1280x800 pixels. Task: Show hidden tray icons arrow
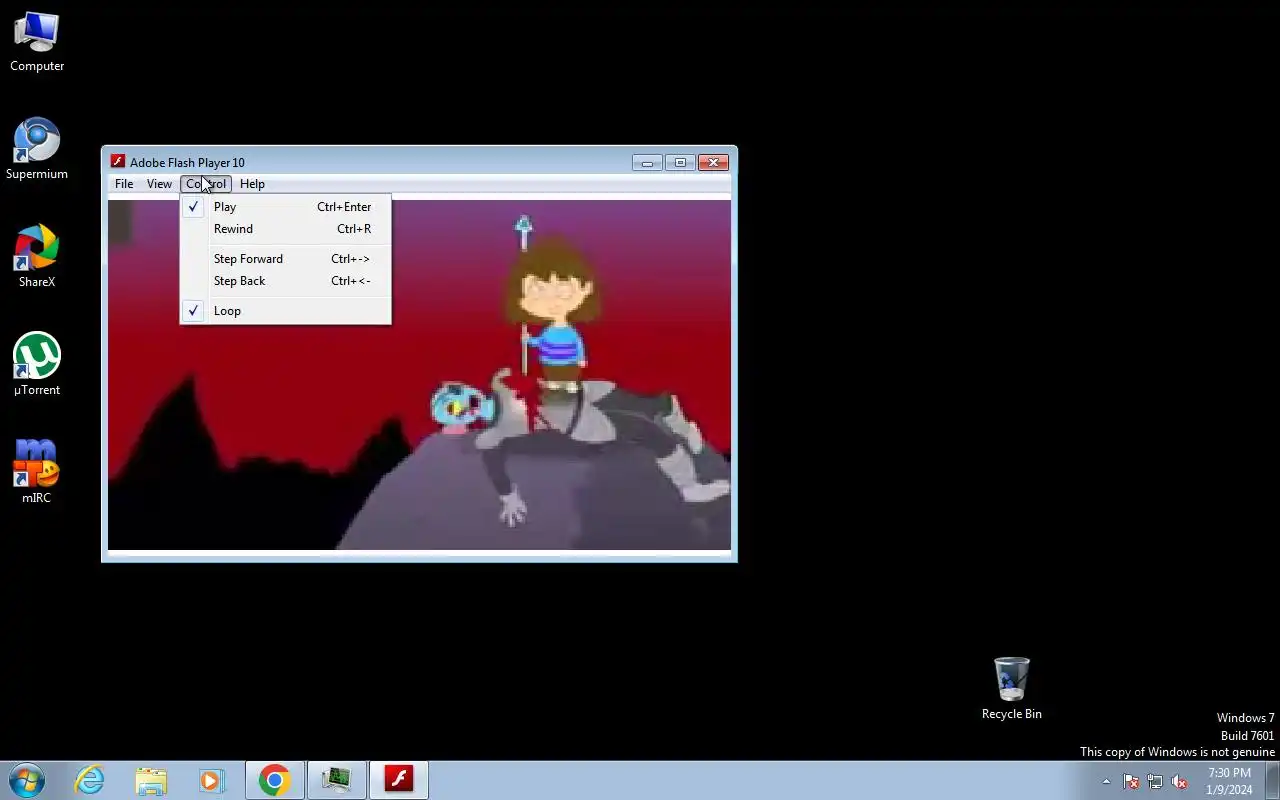tap(1106, 782)
